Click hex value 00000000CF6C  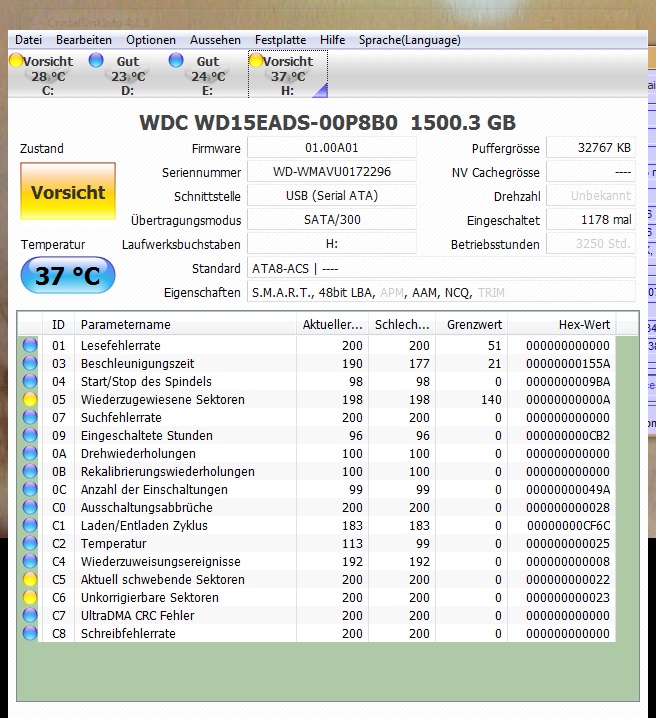point(569,525)
